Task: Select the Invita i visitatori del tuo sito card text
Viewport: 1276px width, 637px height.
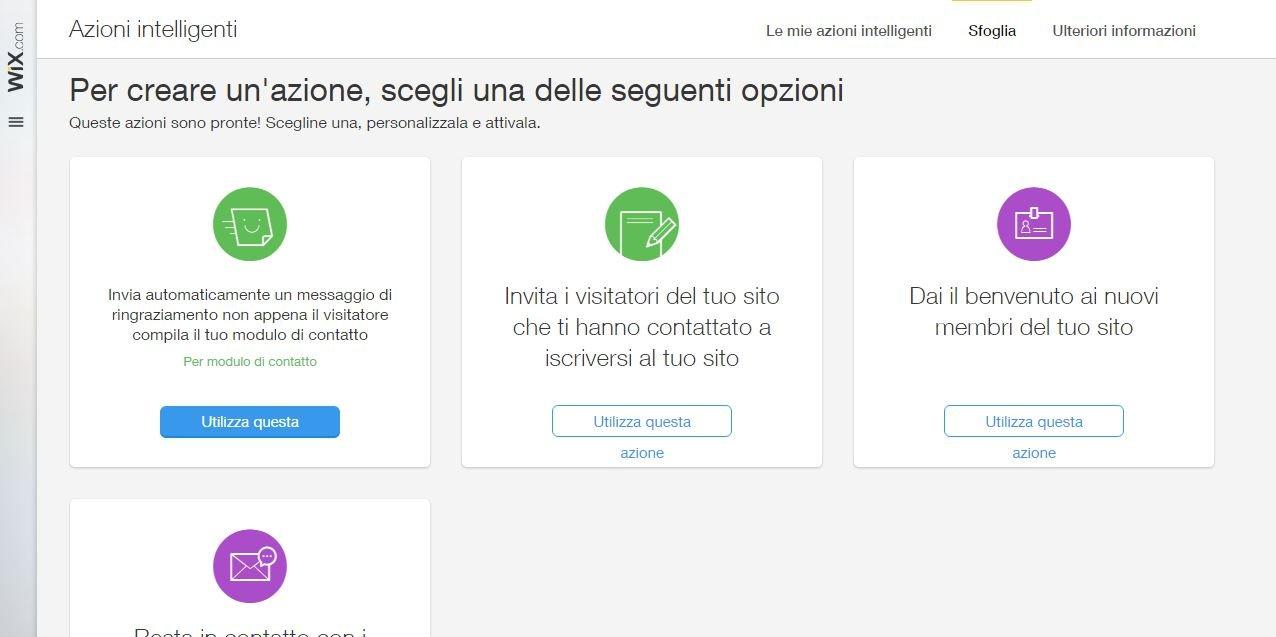Action: 642,327
